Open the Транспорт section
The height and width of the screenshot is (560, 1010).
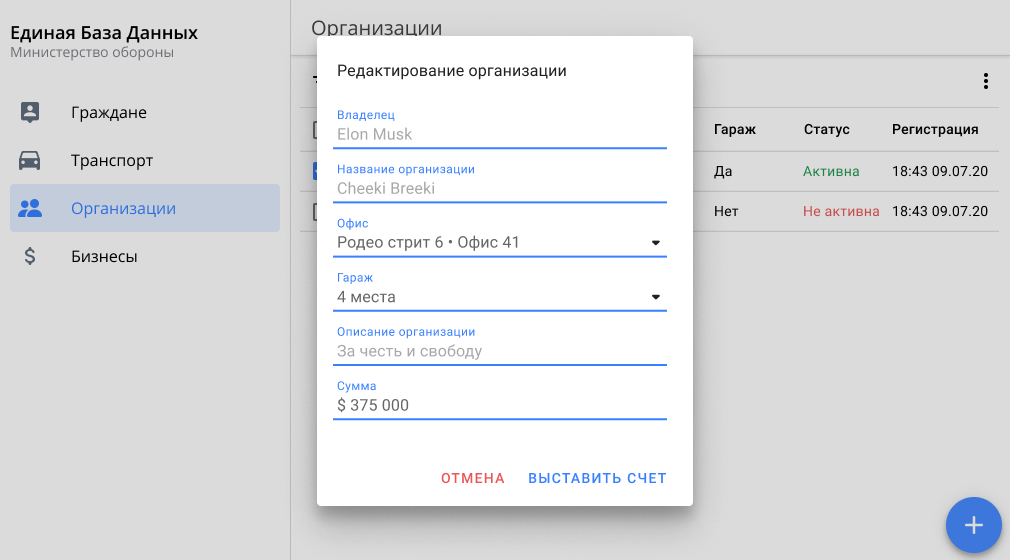[x=111, y=161]
